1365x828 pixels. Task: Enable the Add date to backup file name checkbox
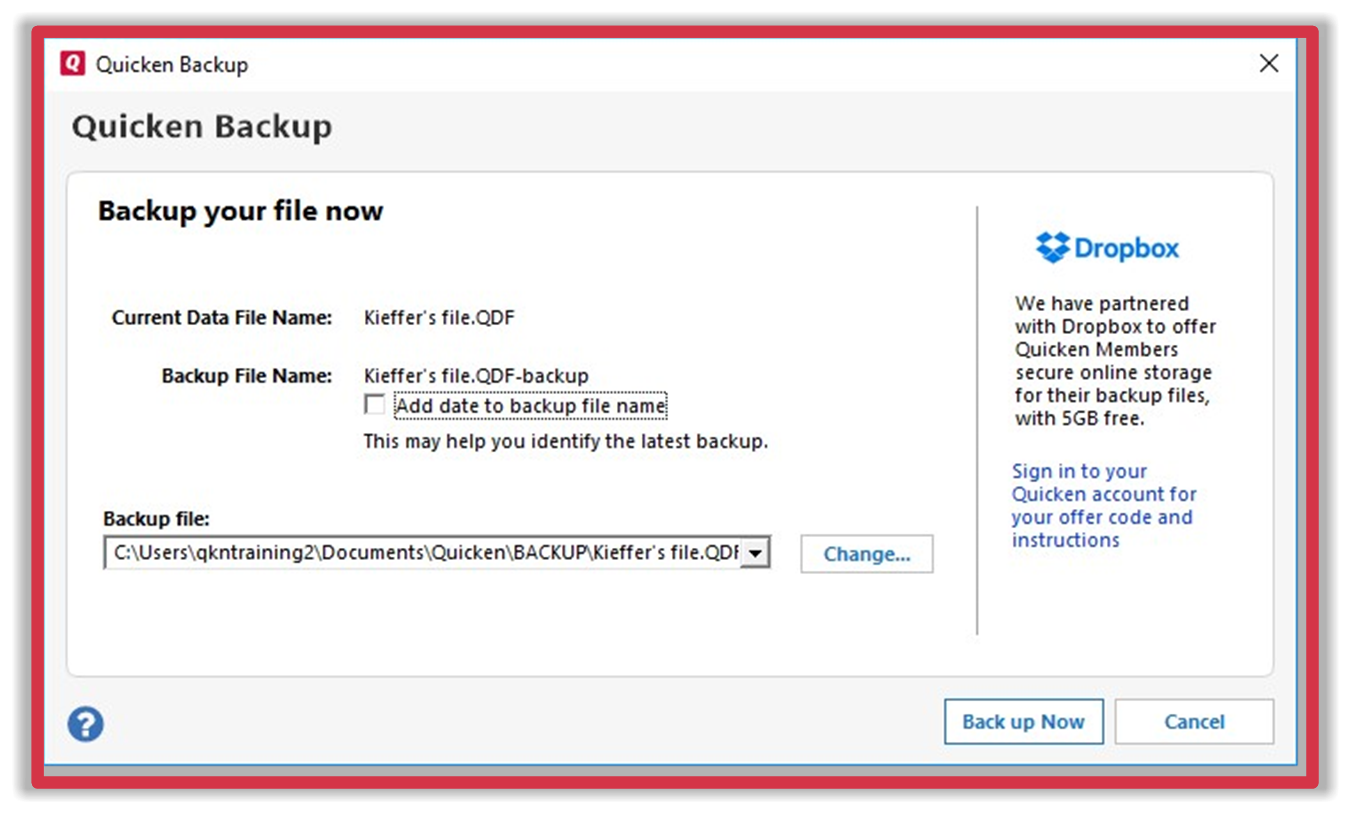pyautogui.click(x=375, y=406)
